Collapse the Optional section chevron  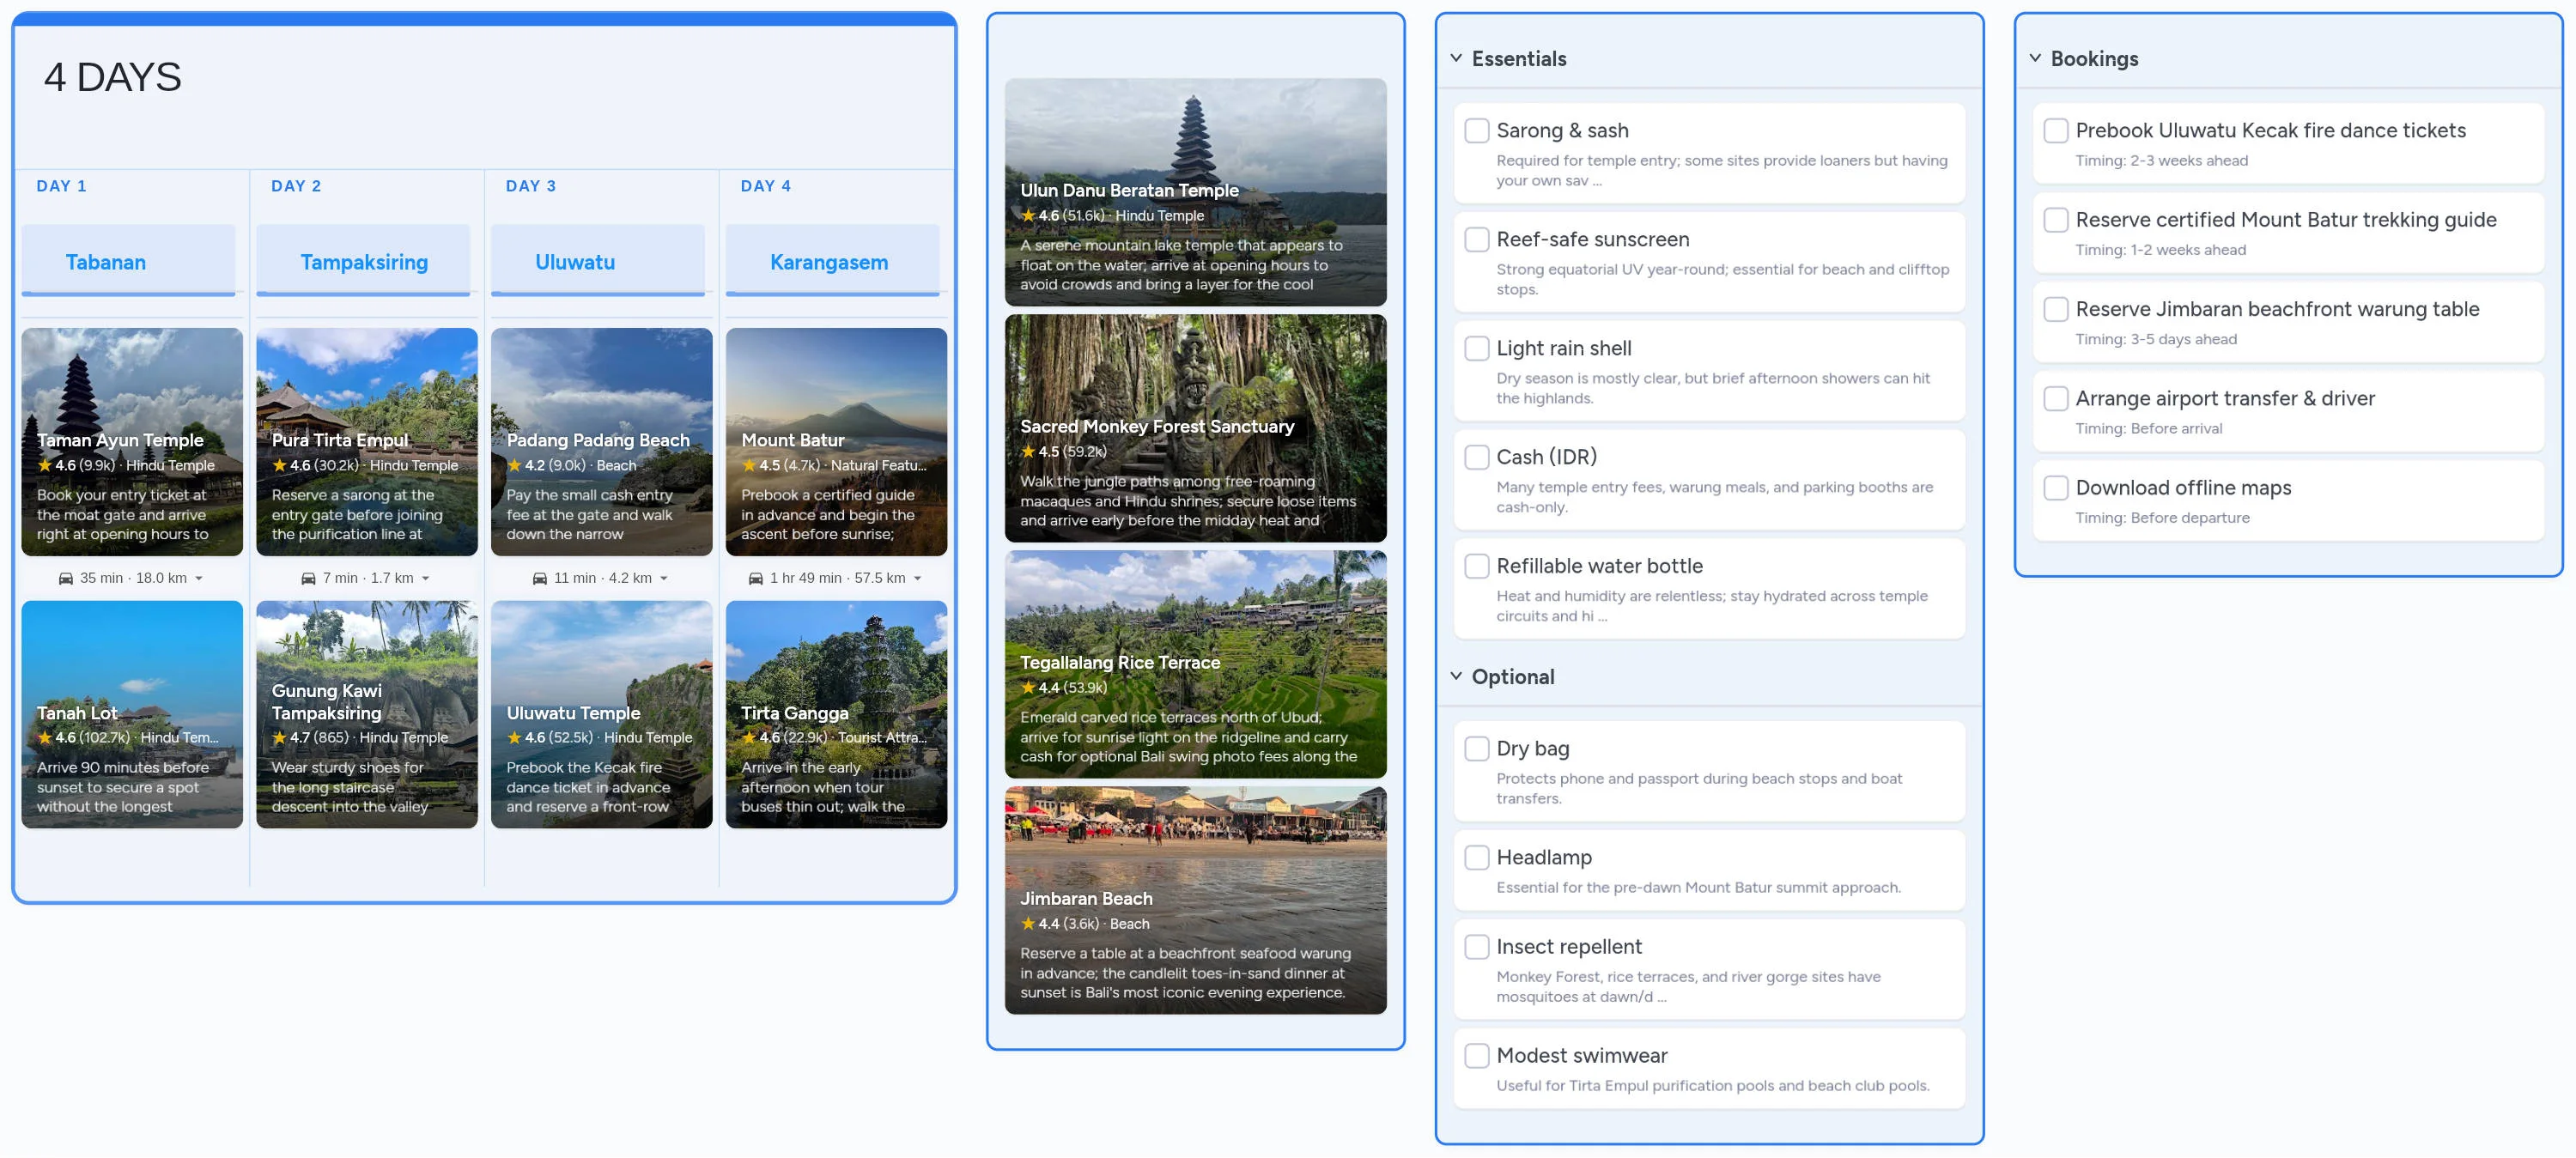pyautogui.click(x=1456, y=676)
